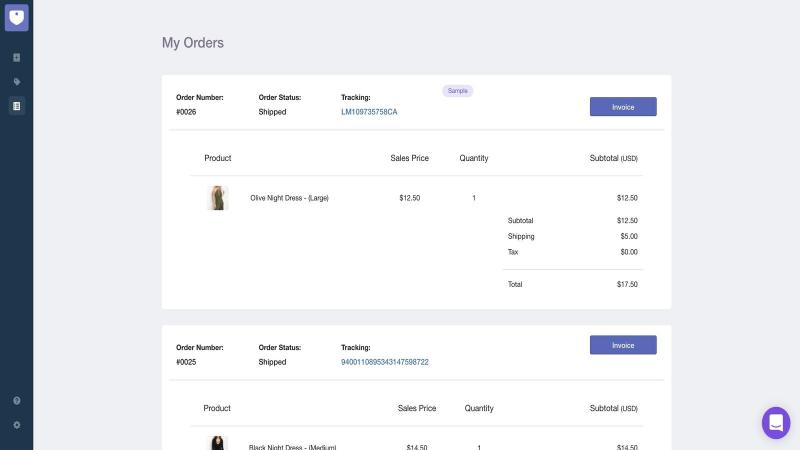Click the Total label in order #0026

515,284
